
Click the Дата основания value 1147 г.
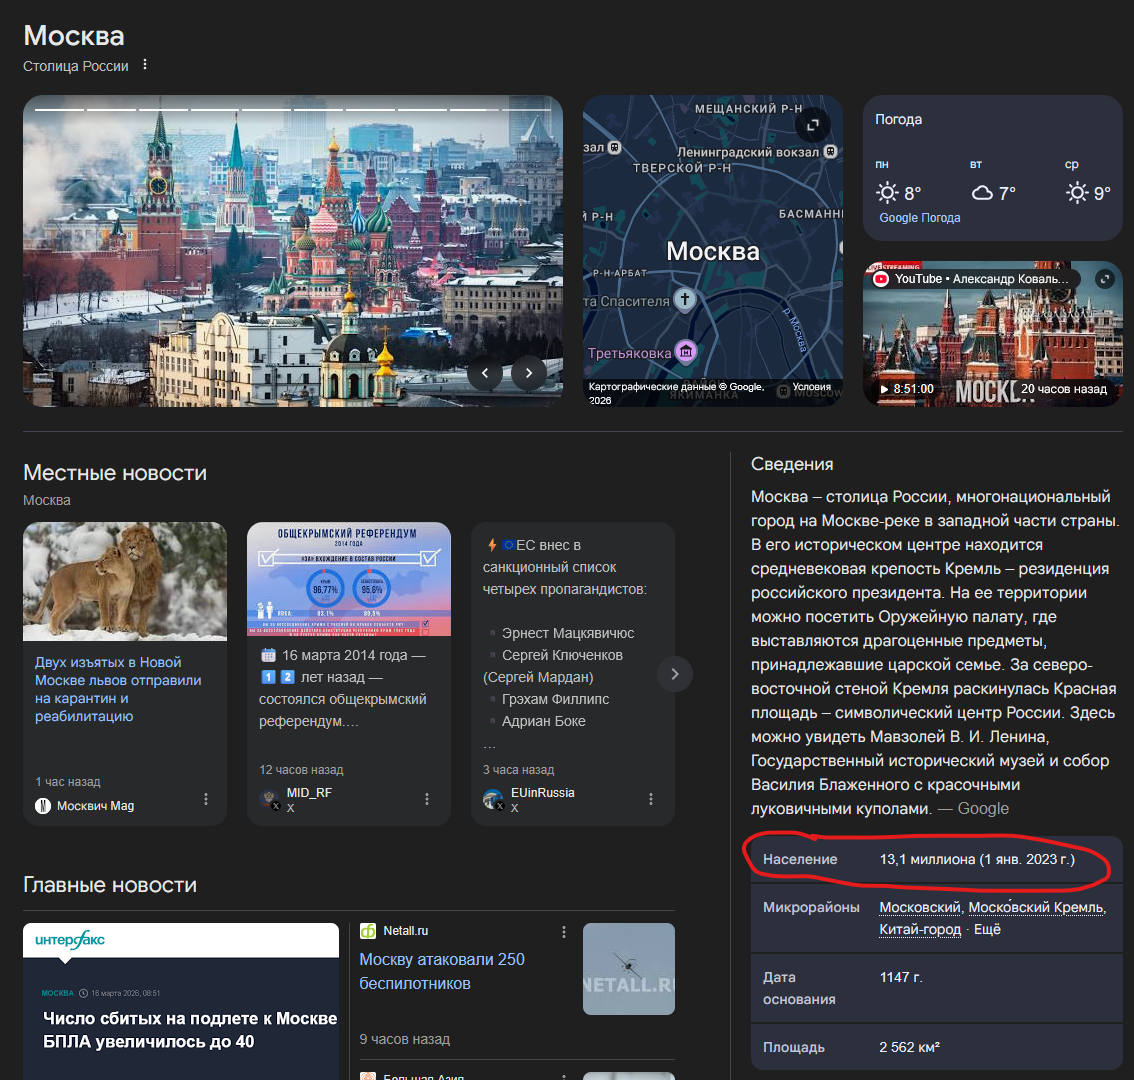[x=900, y=977]
